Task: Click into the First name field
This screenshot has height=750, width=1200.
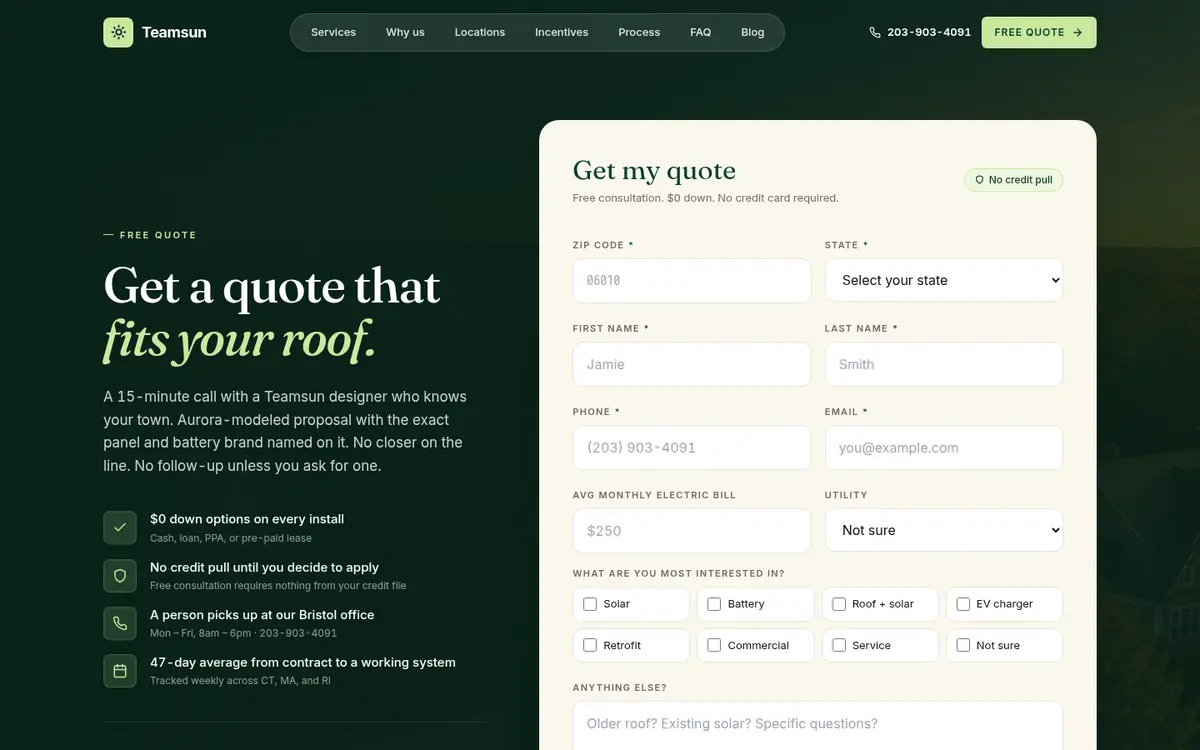Action: pos(692,364)
